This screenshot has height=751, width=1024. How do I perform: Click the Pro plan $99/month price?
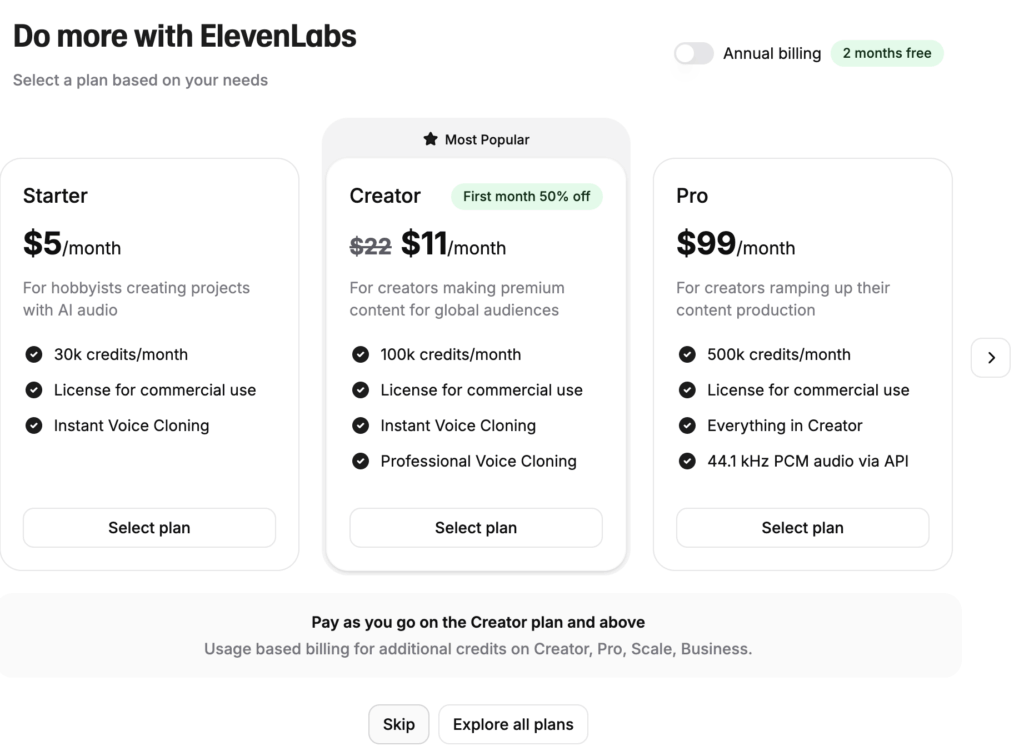pos(735,244)
